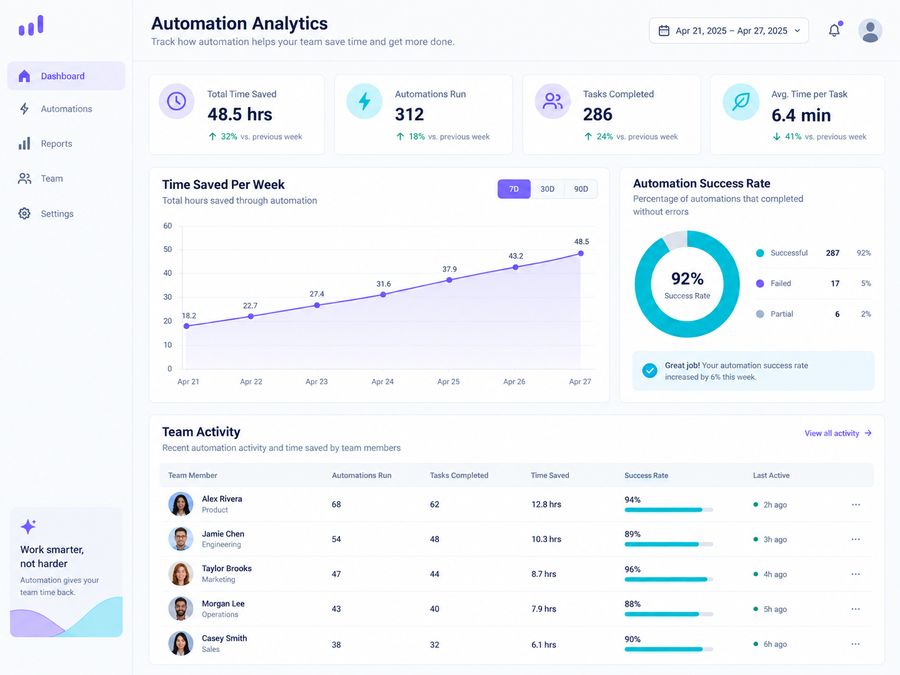Click the calendar icon in date picker
Image resolution: width=900 pixels, height=675 pixels.
tap(664, 30)
